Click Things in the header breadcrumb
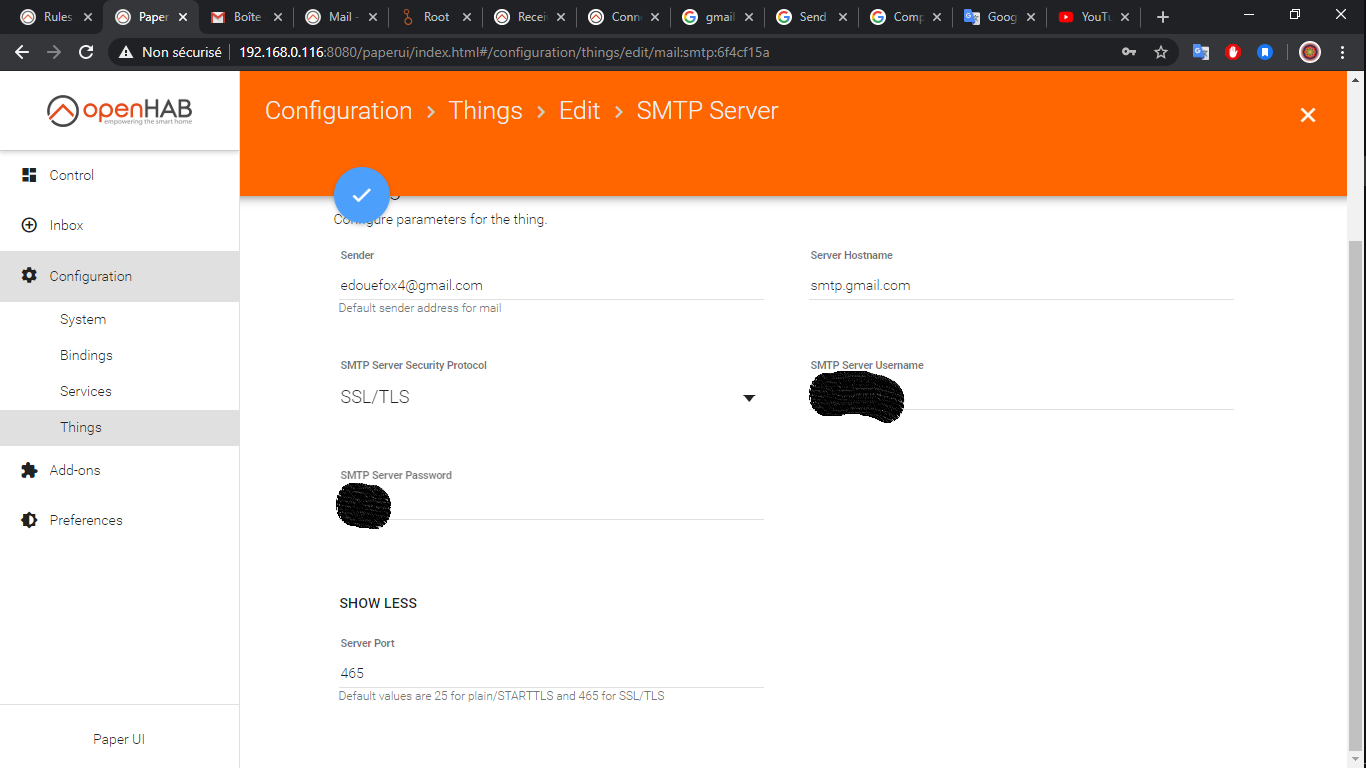1366x768 pixels. [485, 111]
